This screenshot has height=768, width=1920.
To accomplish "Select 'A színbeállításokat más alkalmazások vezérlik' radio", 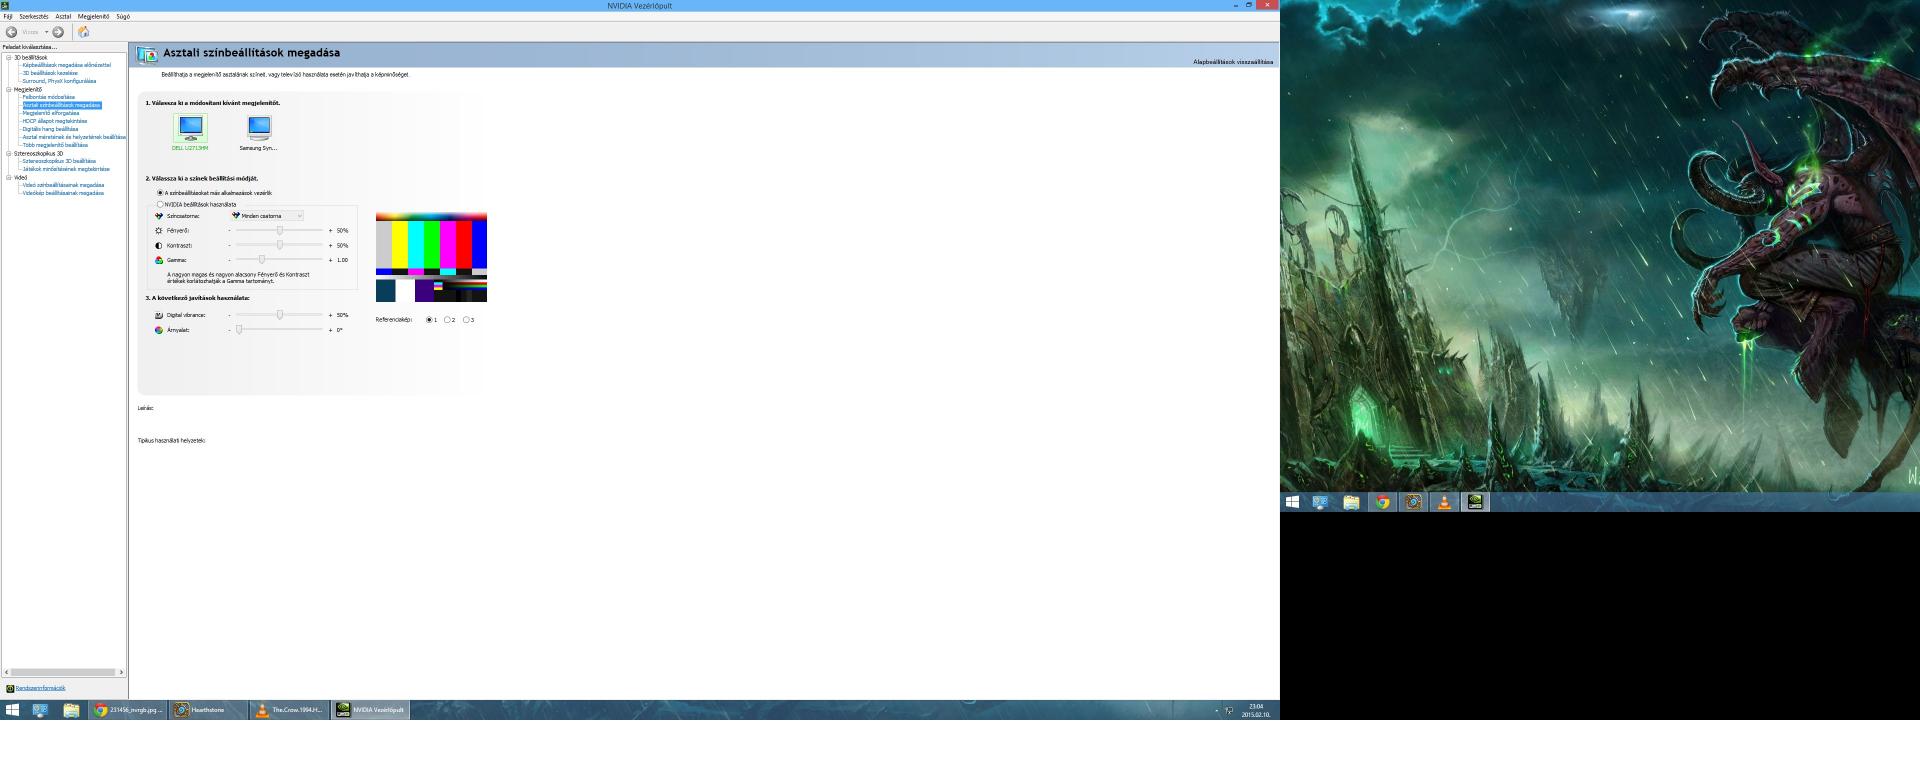I will click(160, 192).
